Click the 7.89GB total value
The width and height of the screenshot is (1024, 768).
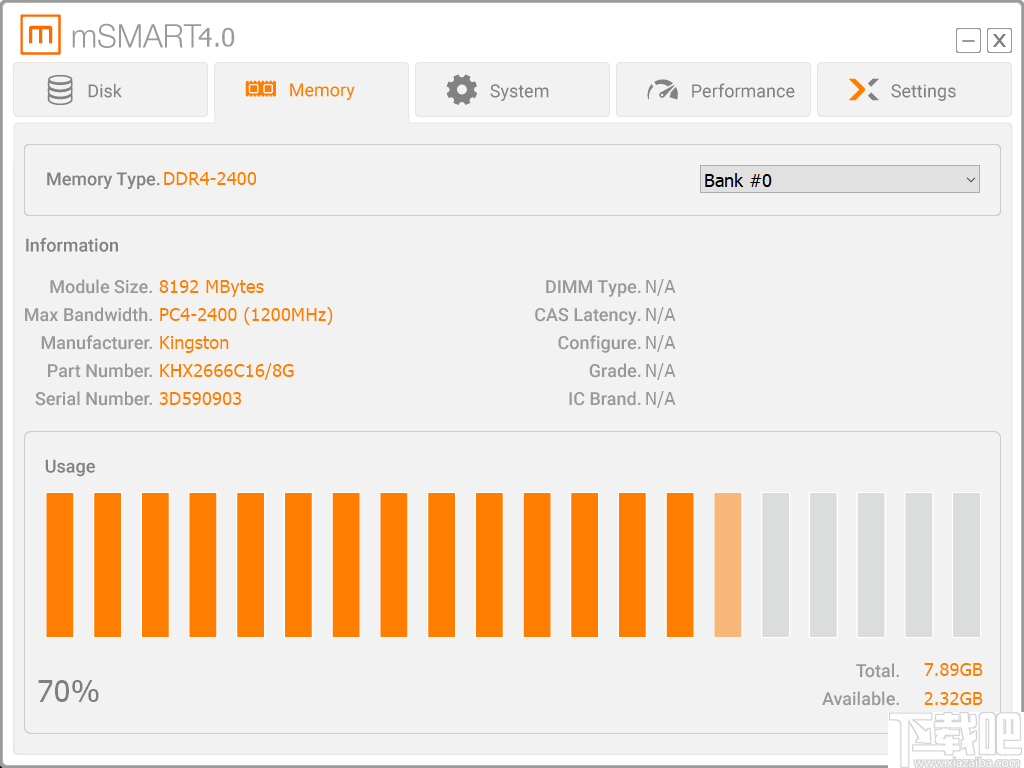pos(953,670)
